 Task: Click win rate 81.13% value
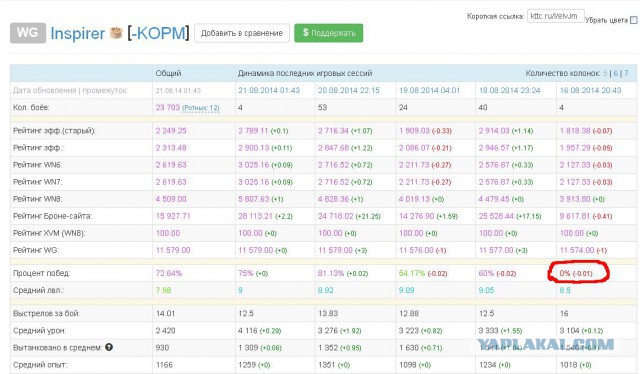(x=331, y=273)
